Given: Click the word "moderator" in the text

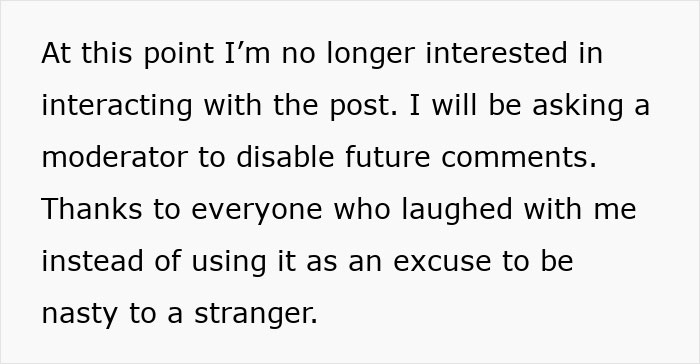Looking at the screenshot, I should pyautogui.click(x=115, y=157).
